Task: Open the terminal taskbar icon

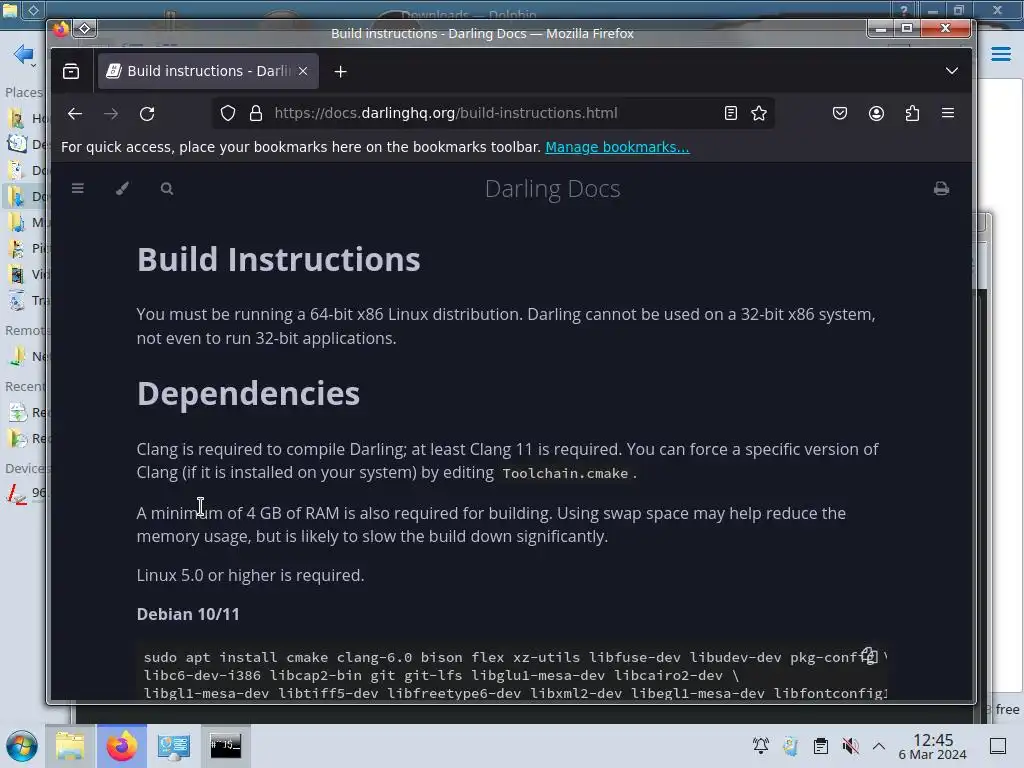Action: coord(225,746)
